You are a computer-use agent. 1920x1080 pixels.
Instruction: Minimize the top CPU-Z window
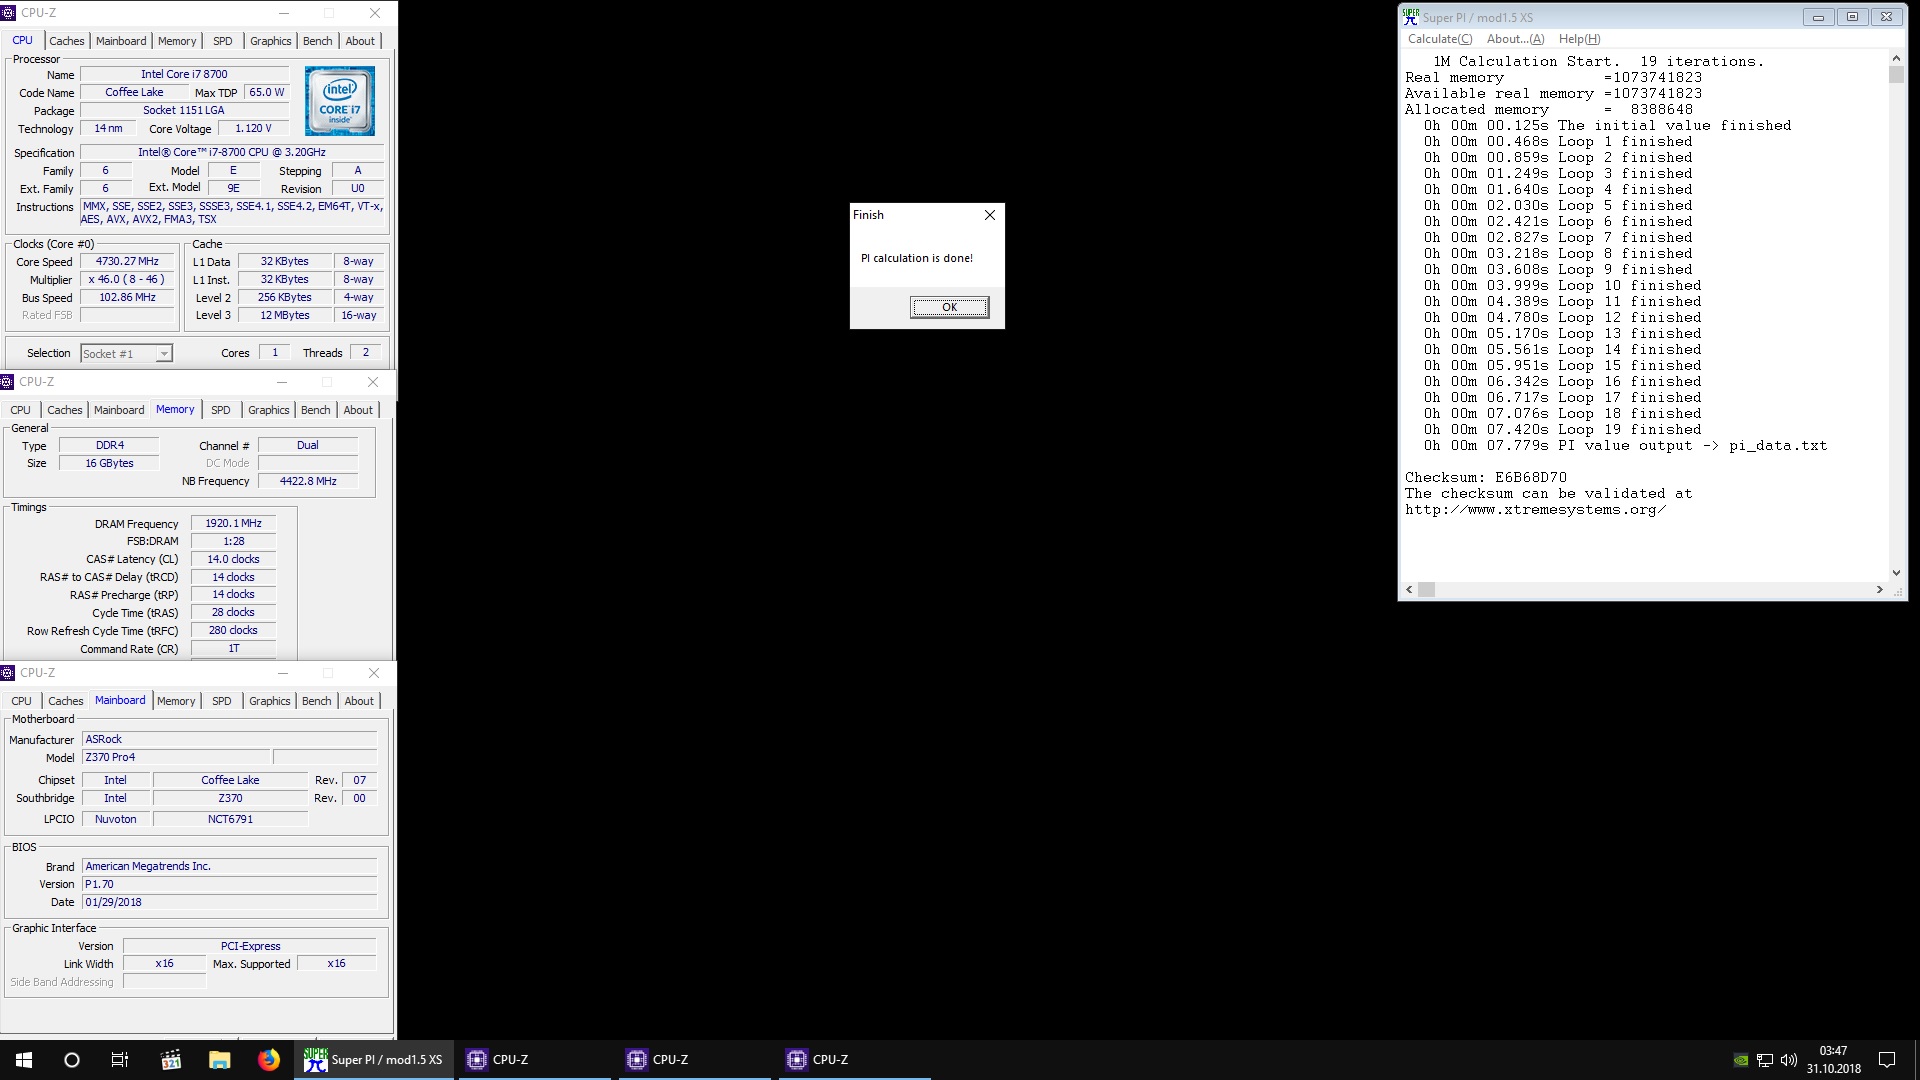tap(284, 13)
